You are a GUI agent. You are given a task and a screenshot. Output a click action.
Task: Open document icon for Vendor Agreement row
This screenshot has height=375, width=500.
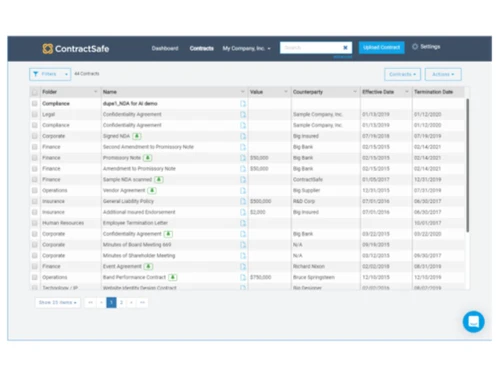(x=243, y=190)
